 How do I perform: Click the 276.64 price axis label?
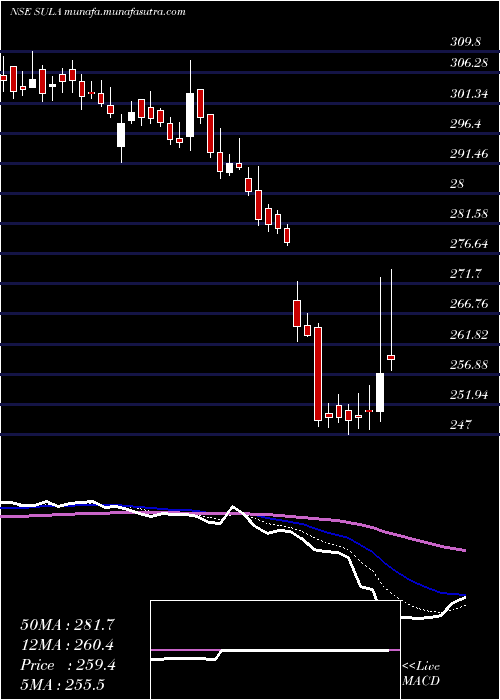469,244
